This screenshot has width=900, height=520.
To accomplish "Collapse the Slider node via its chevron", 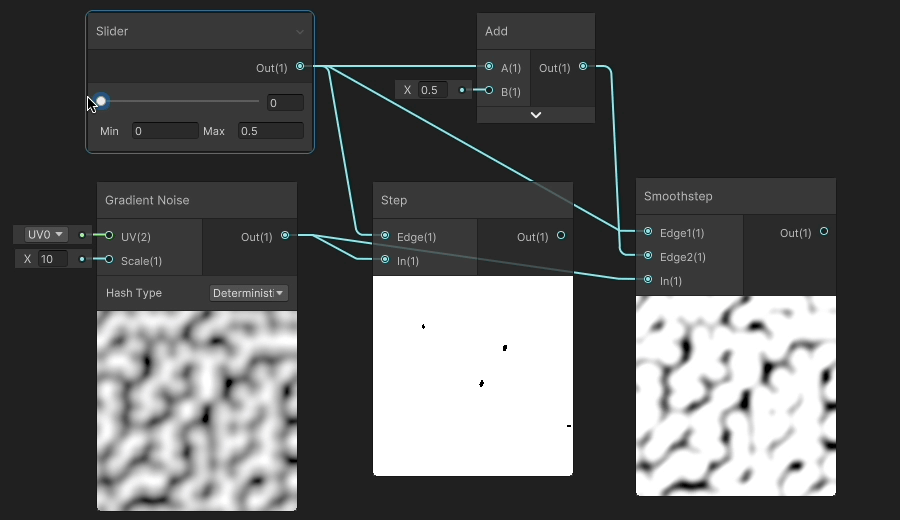I will [300, 32].
